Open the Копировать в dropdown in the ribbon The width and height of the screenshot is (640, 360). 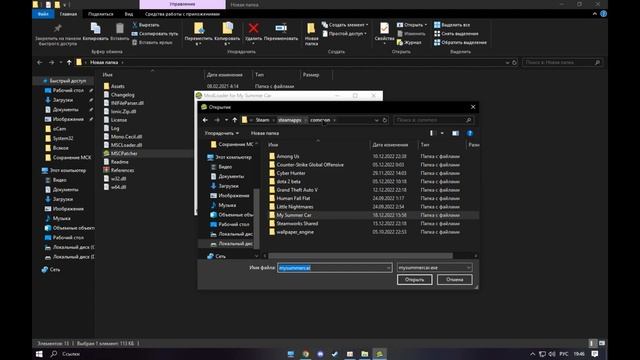[x=227, y=34]
